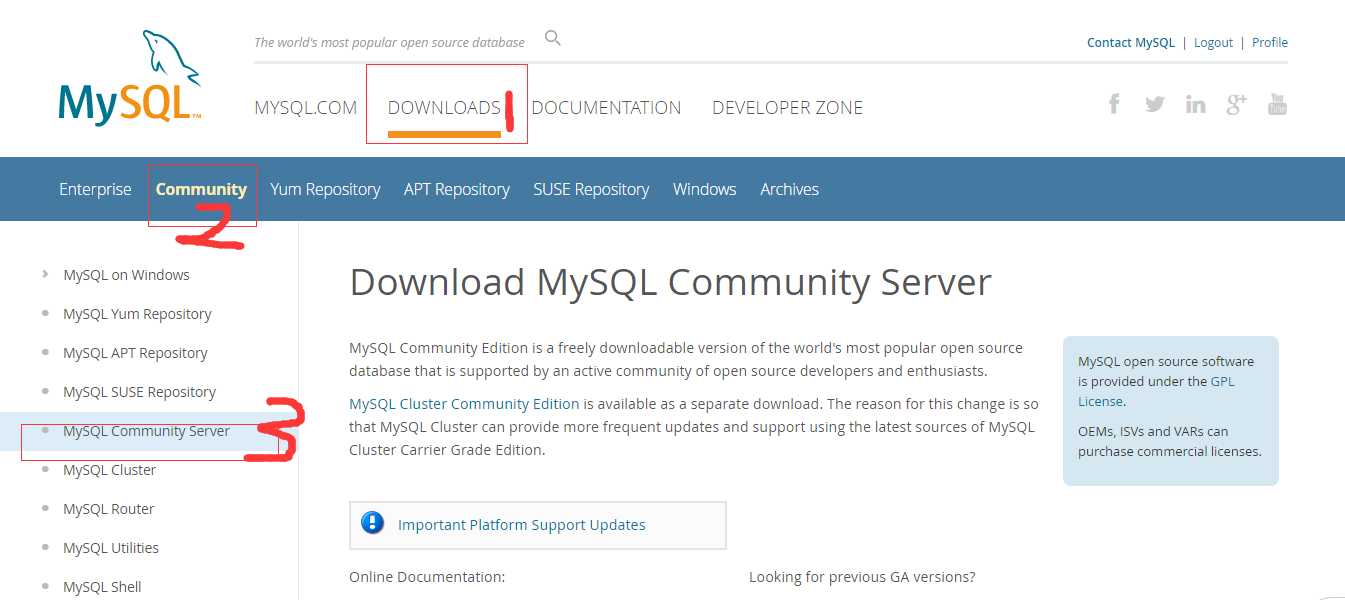Go to MYSQL.COM top menu
The height and width of the screenshot is (600, 1345).
click(x=305, y=108)
